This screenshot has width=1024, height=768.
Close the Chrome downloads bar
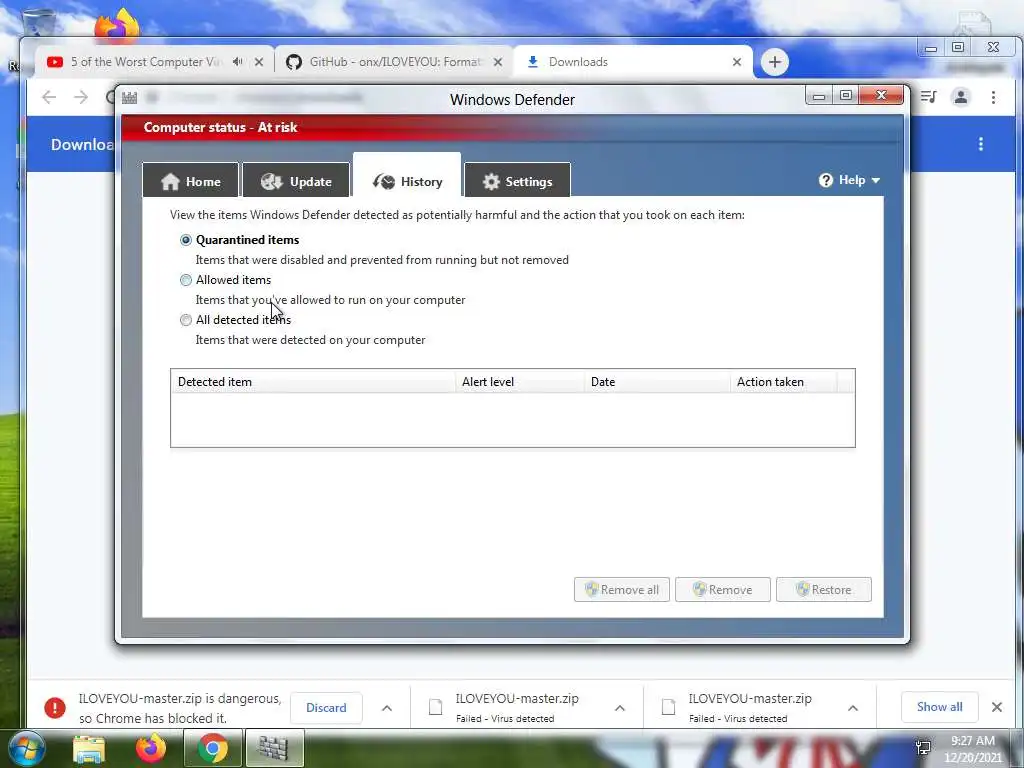[997, 707]
